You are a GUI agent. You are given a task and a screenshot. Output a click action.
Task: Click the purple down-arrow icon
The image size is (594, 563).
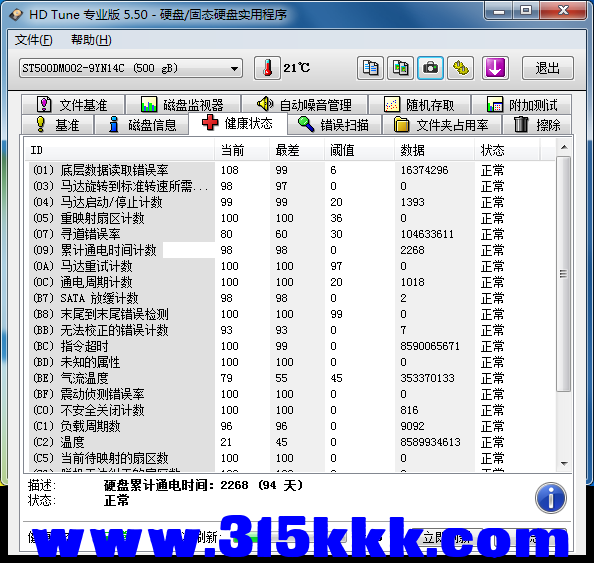coord(495,68)
